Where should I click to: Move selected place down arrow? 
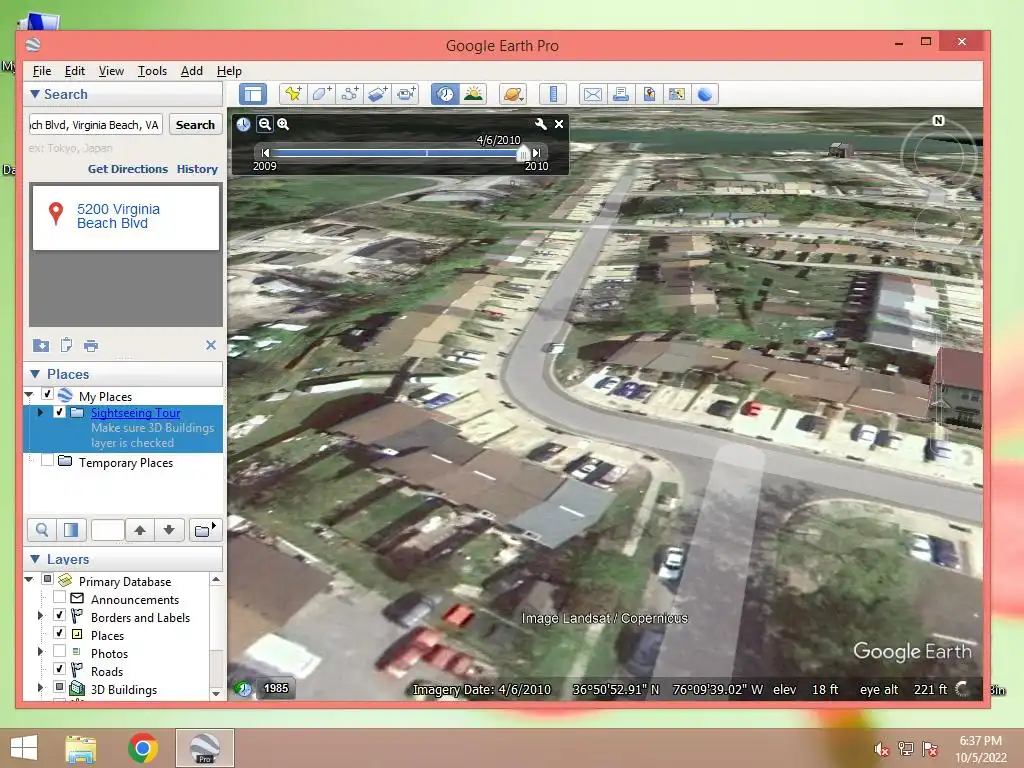pos(169,530)
